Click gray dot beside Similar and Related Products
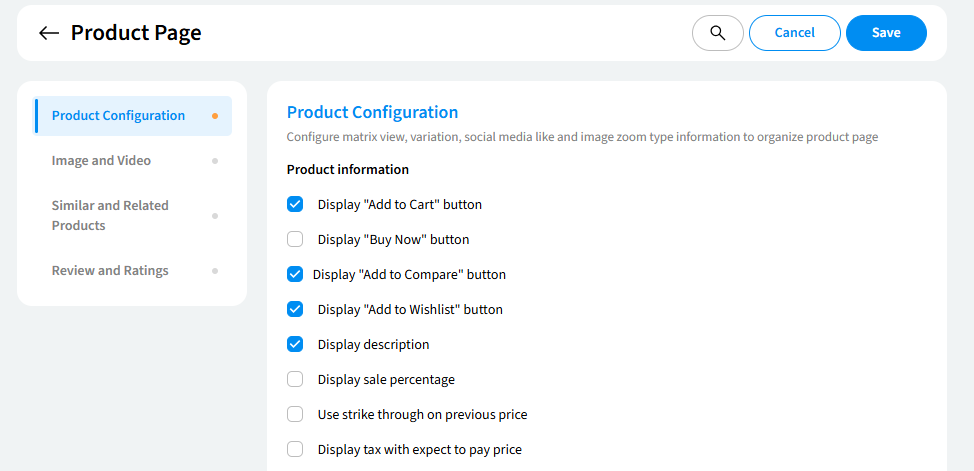974x471 pixels. (x=215, y=216)
